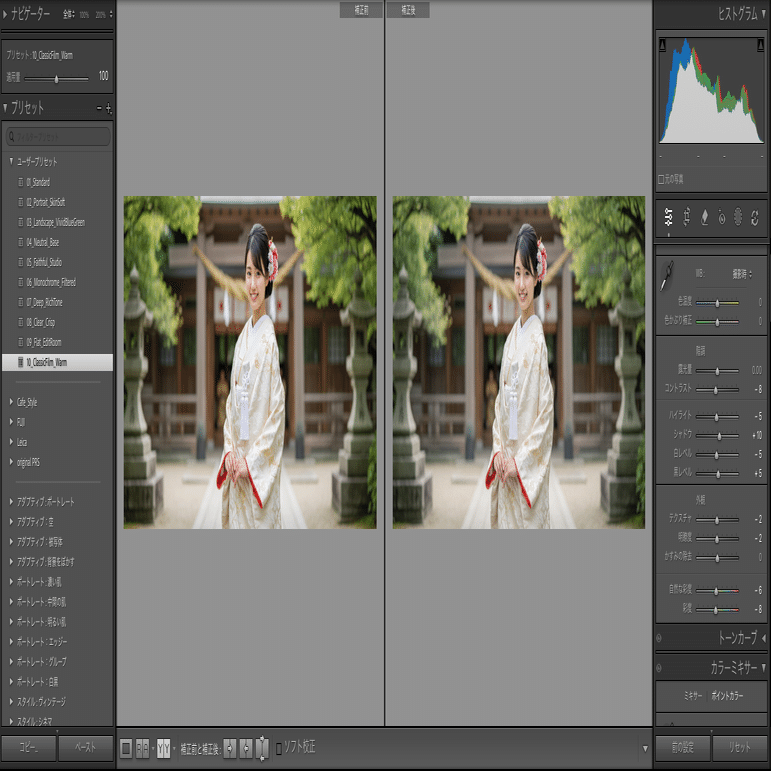Collapse the プリセット presets panel
The width and height of the screenshot is (771, 771).
5,108
